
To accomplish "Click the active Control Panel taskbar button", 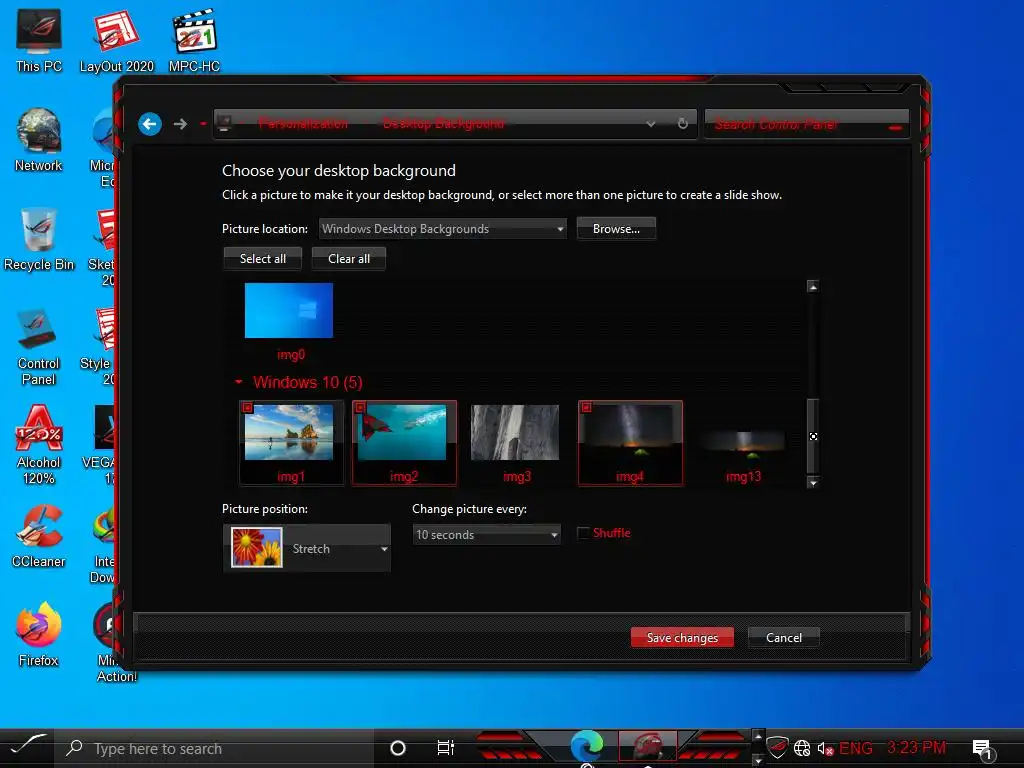I will tap(647, 746).
